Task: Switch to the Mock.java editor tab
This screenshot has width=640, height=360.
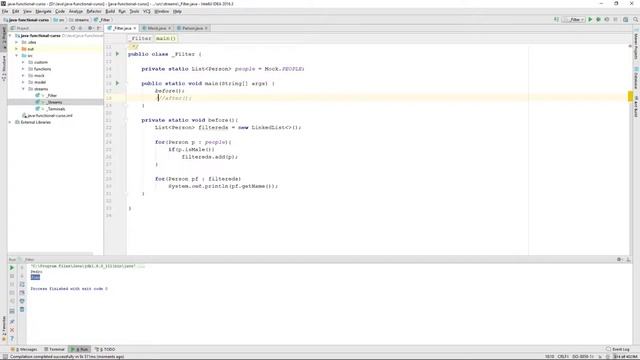Action: 156,28
